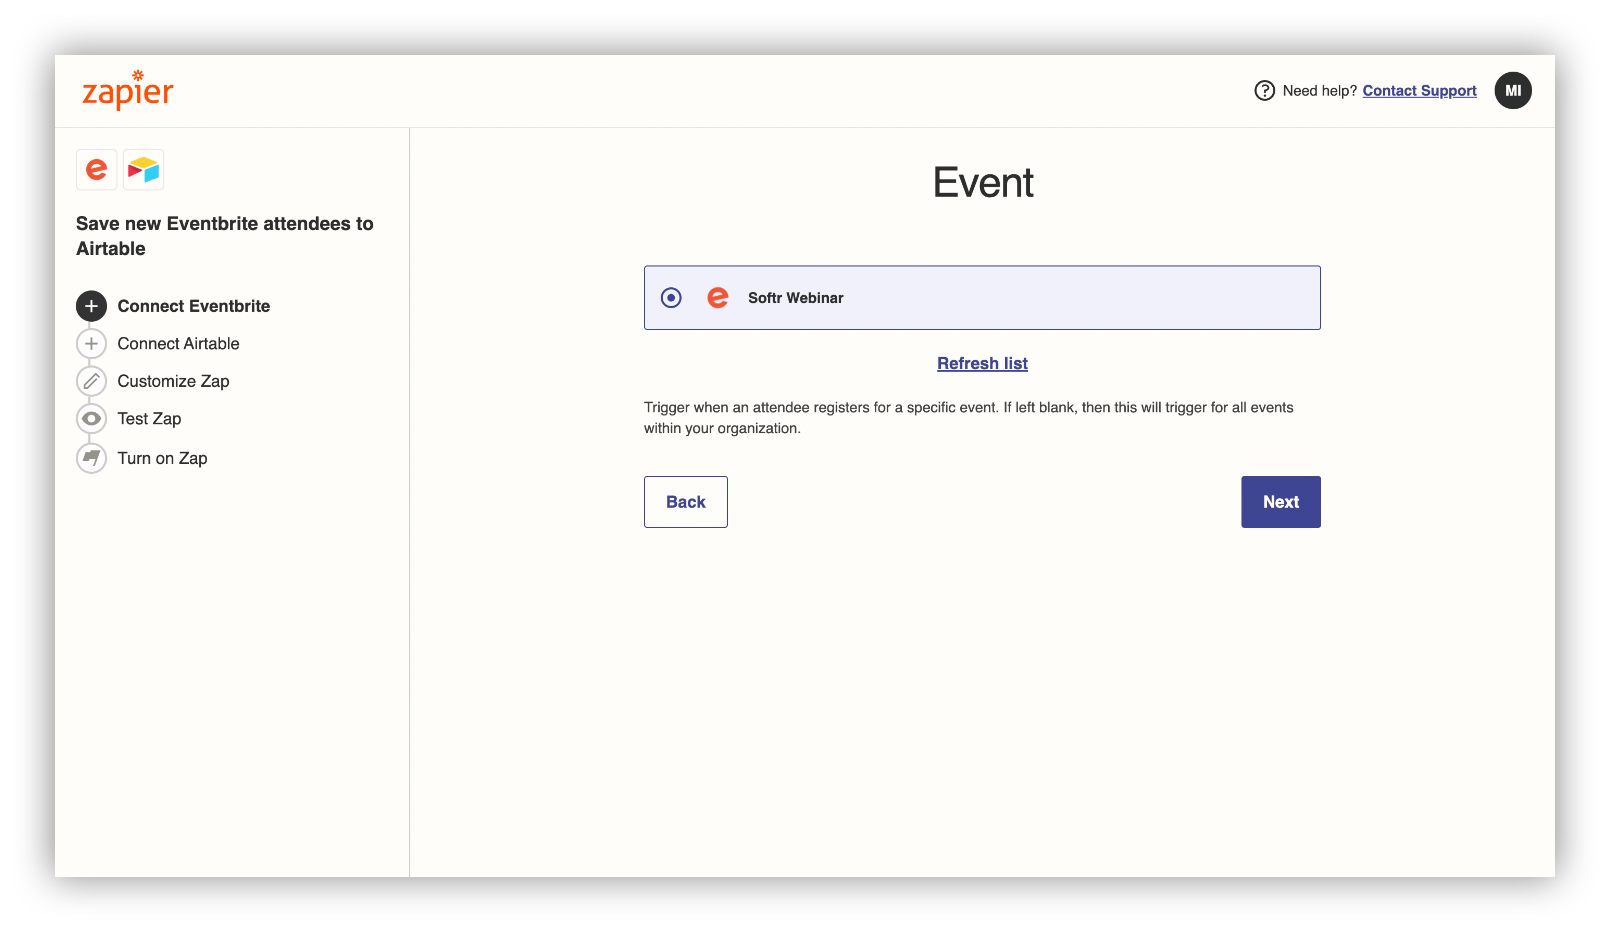Go to Customize Zap step

173,381
